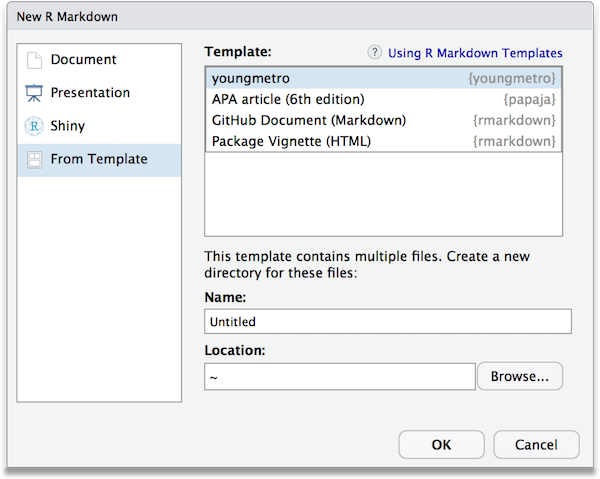Pick GitHub Document (Markdown) template

[x=307, y=120]
